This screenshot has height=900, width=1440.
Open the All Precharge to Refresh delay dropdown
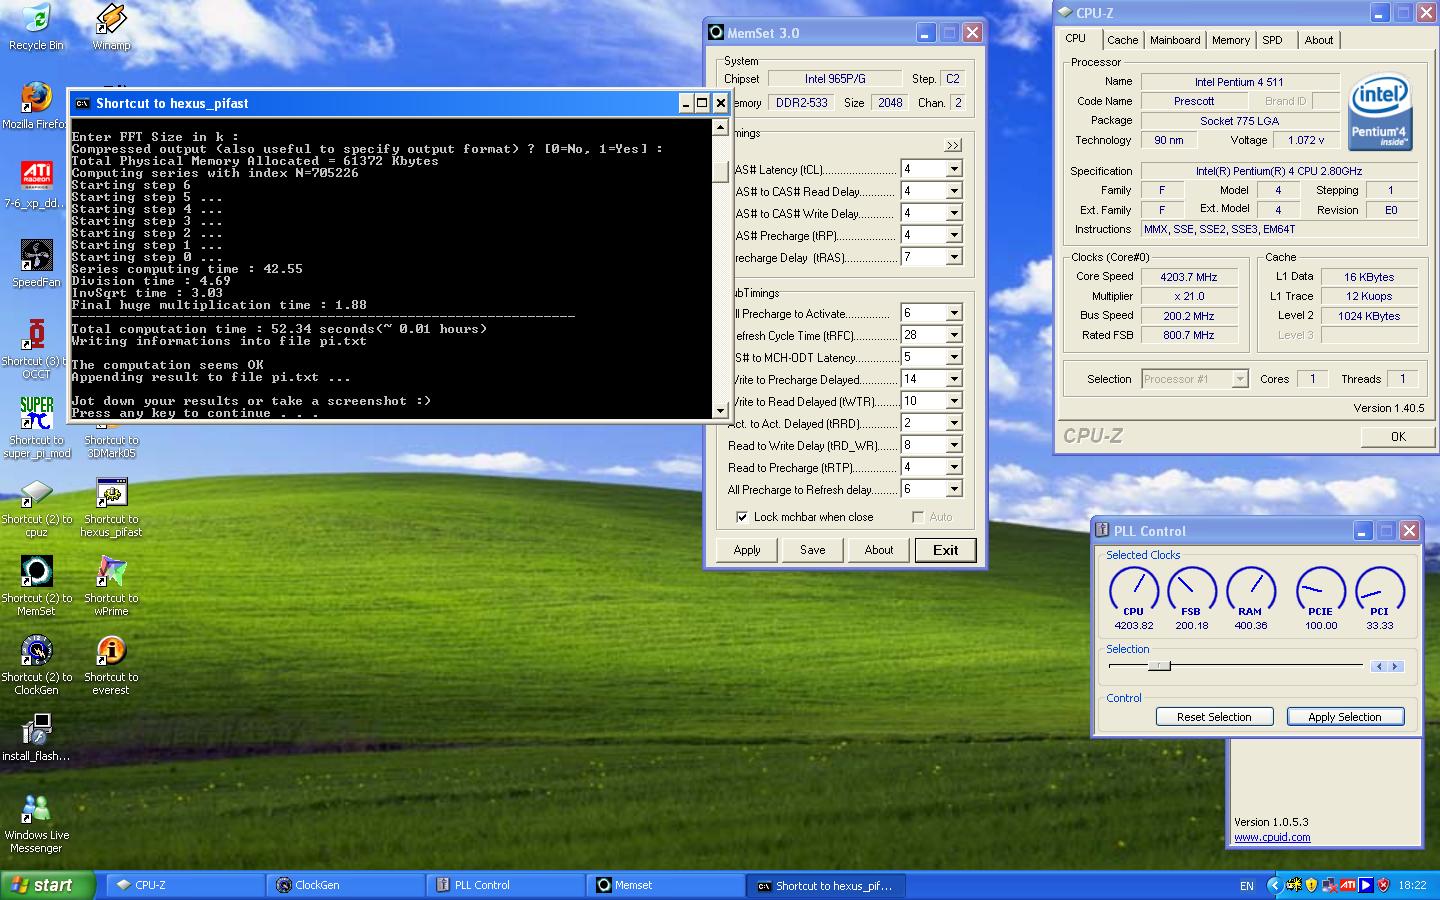click(x=954, y=489)
